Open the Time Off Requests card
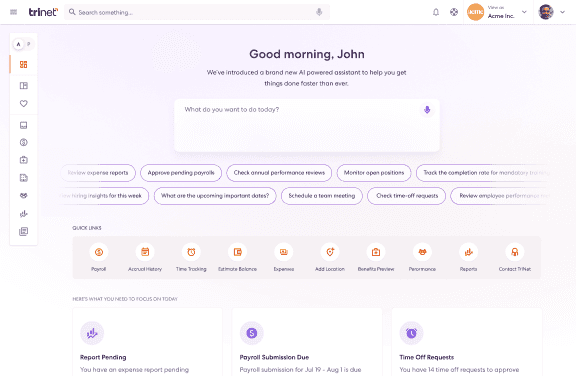 point(467,342)
